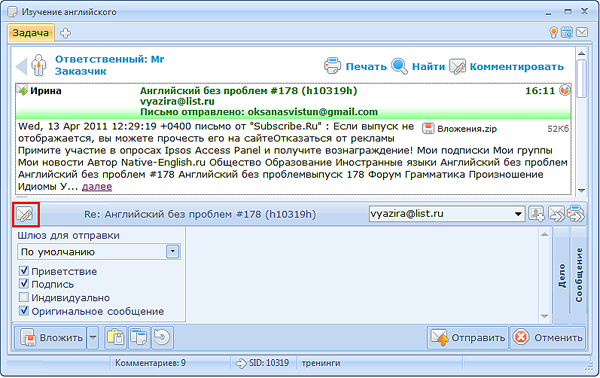The width and height of the screenshot is (600, 378).
Task: Click the forward envelope icon by recipient field
Action: coord(556,214)
